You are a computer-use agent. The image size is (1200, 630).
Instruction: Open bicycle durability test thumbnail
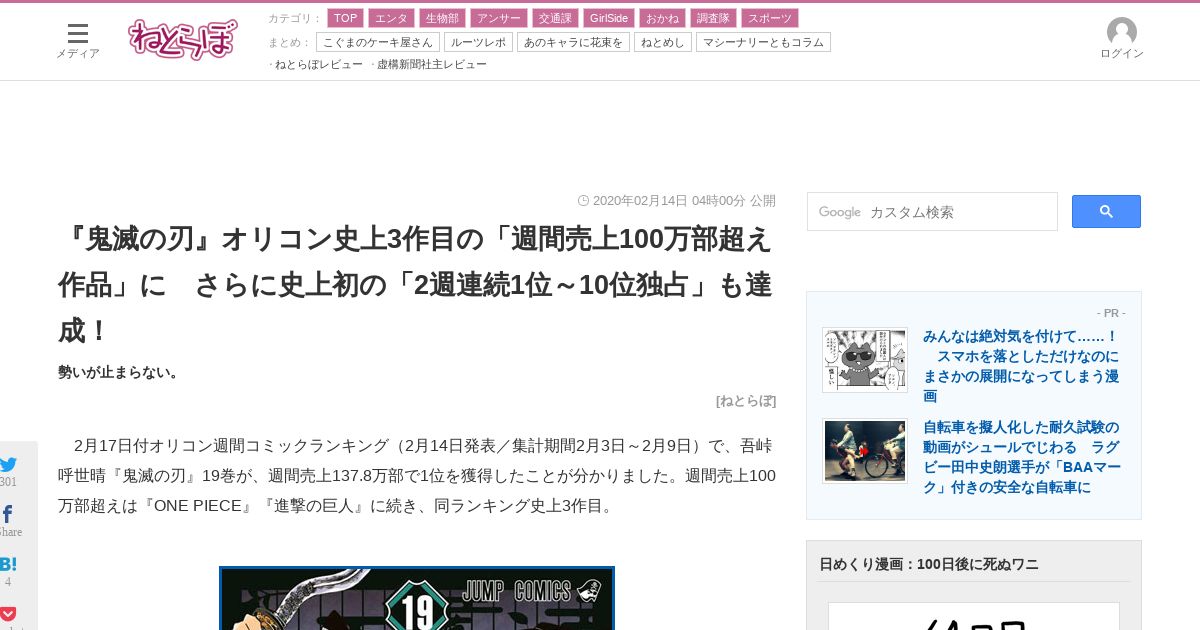pos(865,451)
